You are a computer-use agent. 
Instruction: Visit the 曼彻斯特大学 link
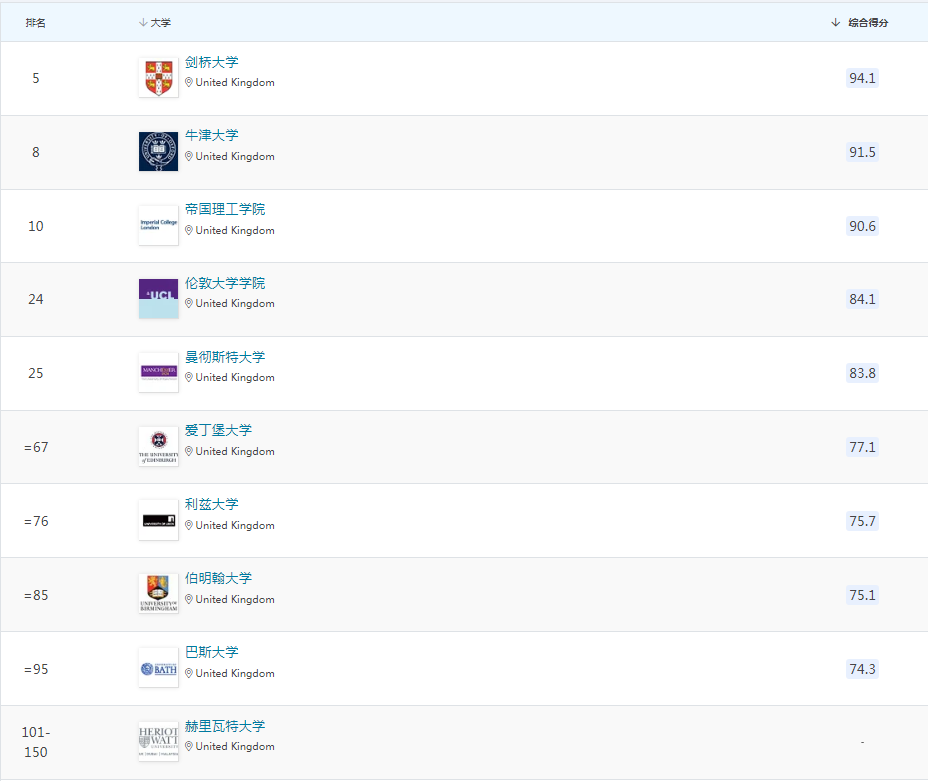pyautogui.click(x=225, y=358)
